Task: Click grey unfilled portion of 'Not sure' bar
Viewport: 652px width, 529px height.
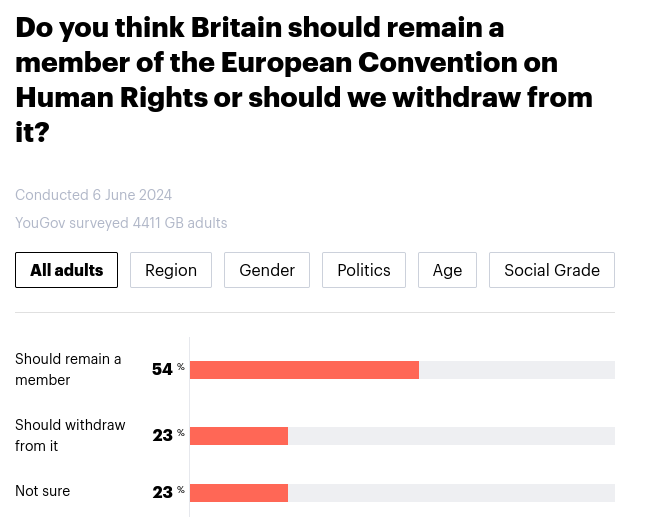Action: pyautogui.click(x=450, y=492)
